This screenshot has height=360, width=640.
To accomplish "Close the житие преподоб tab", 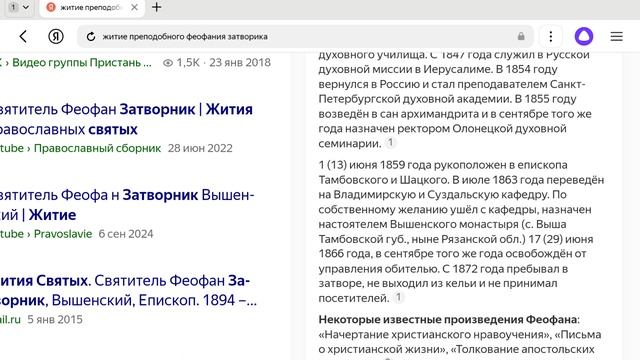I will pyautogui.click(x=134, y=7).
